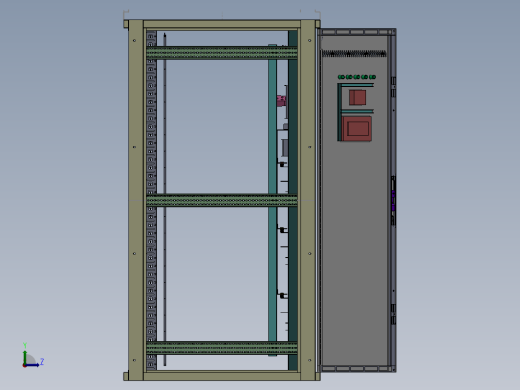Screen dimensions: 520x390
Task: Select the thin dark vertical rod
Action: tap(165, 200)
